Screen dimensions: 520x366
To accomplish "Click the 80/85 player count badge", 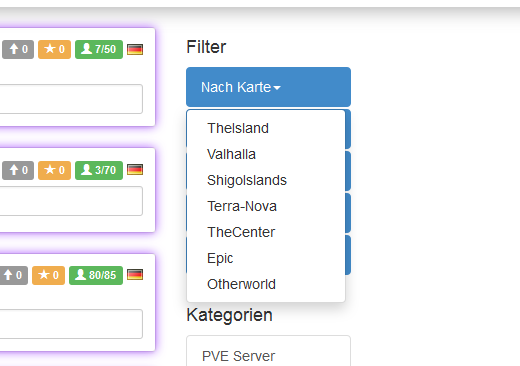I will click(x=96, y=275).
